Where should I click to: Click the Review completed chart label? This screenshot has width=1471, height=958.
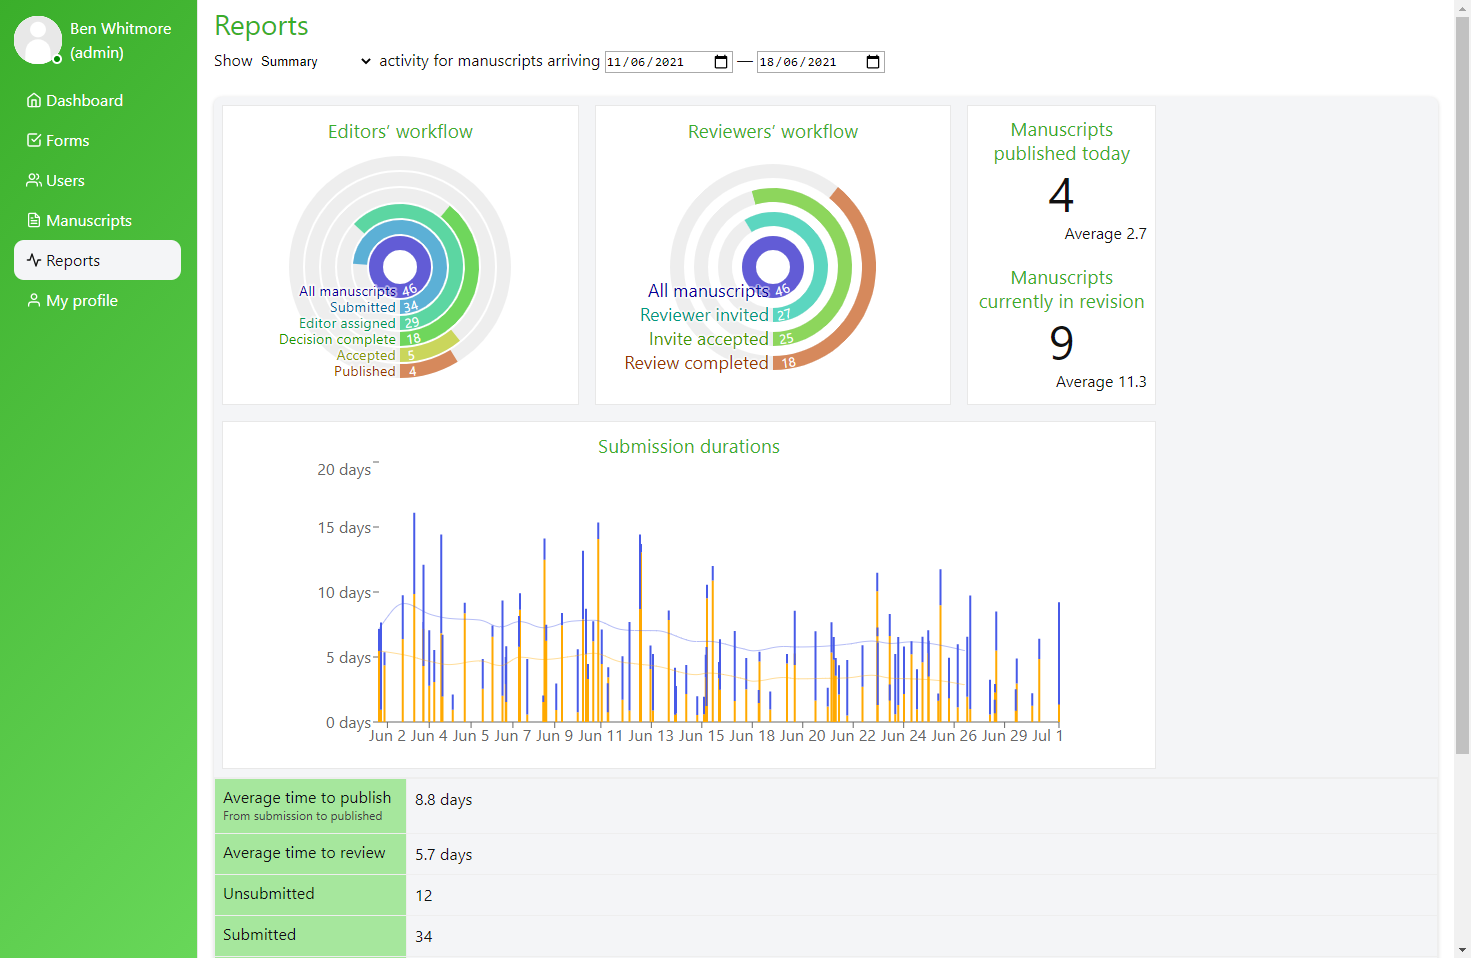(x=697, y=363)
